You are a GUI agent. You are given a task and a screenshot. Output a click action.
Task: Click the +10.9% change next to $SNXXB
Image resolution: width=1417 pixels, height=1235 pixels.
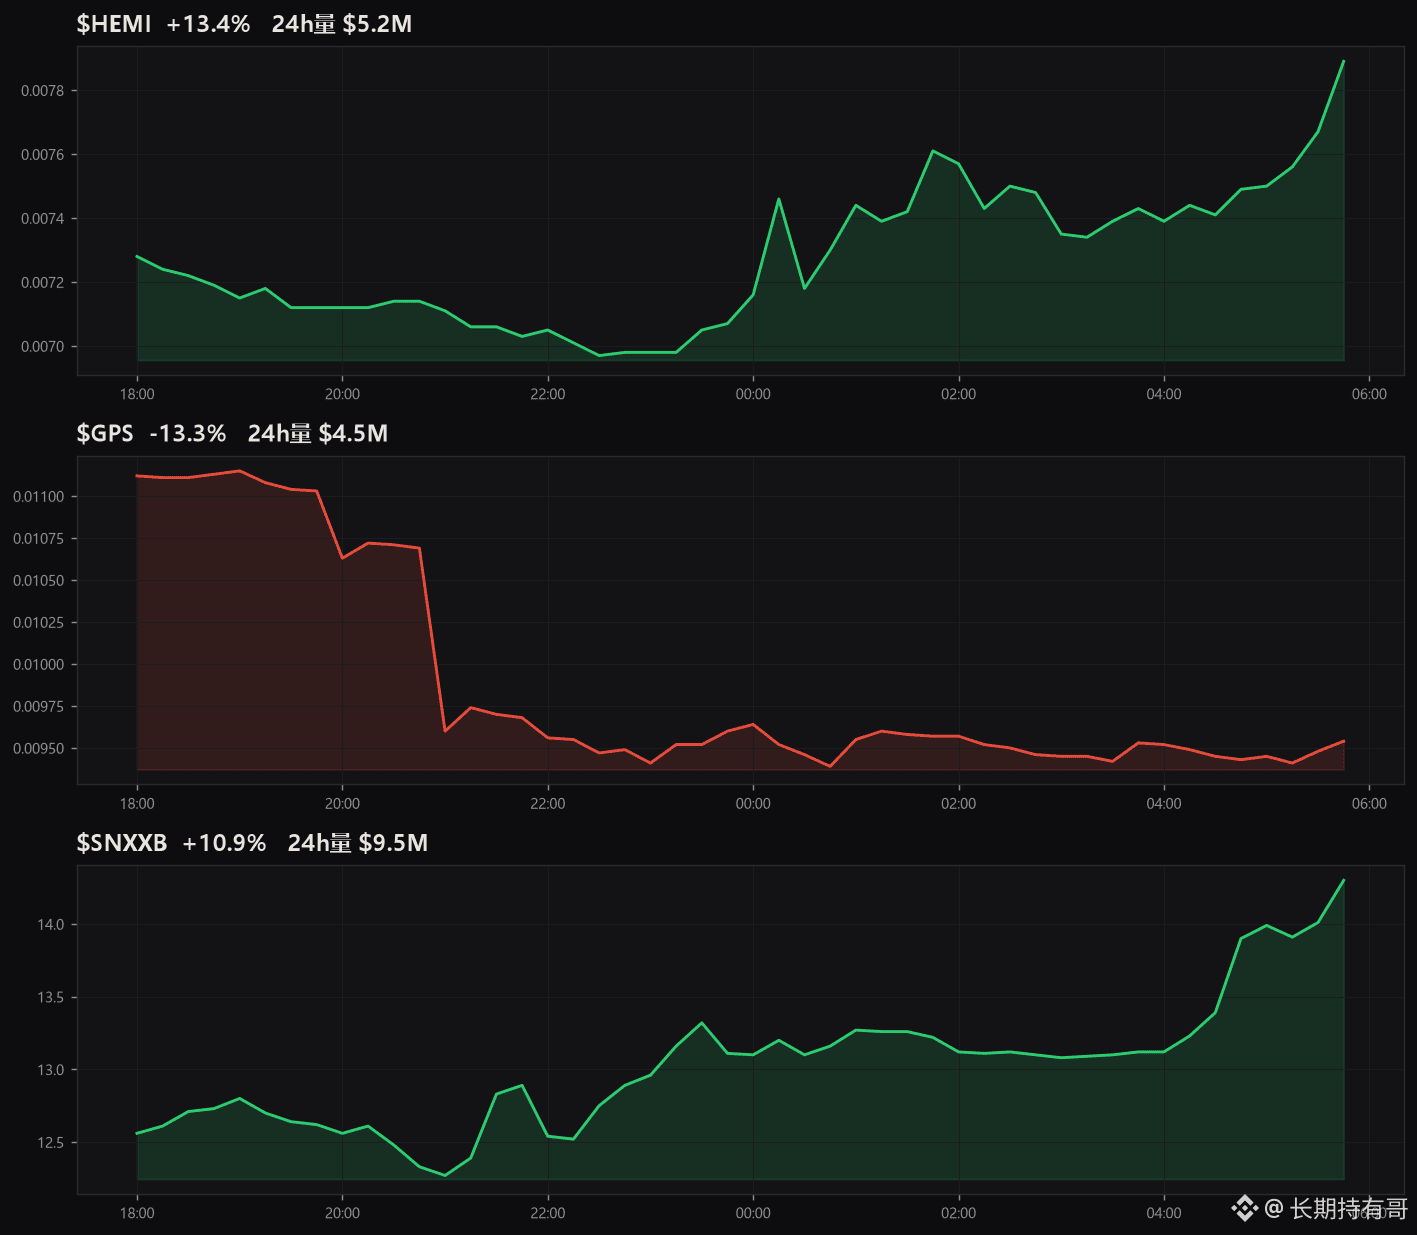224,843
